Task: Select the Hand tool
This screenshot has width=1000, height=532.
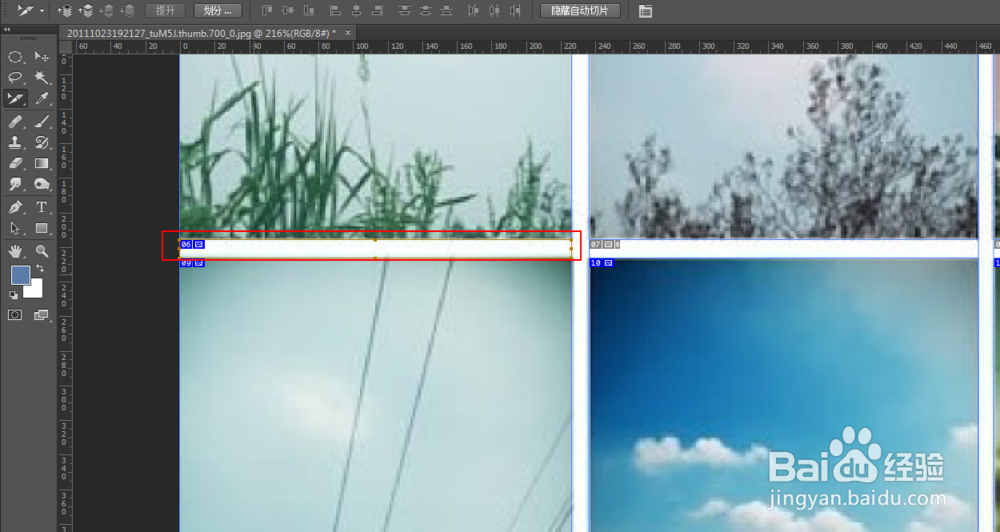Action: point(15,251)
